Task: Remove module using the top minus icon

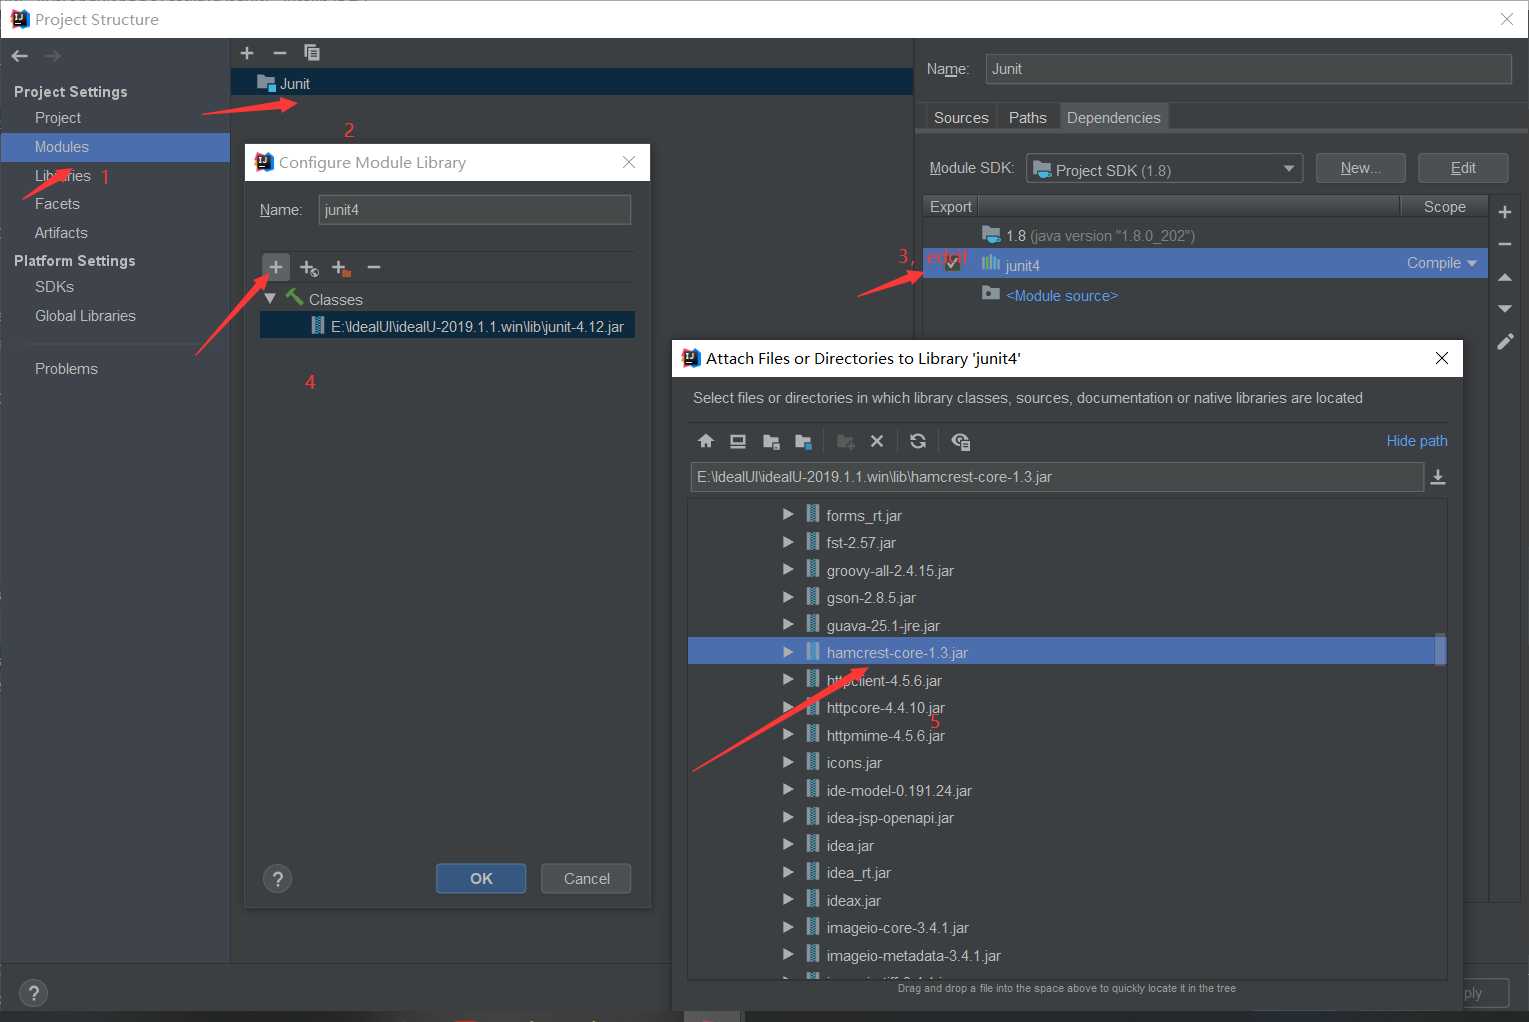Action: tap(280, 53)
